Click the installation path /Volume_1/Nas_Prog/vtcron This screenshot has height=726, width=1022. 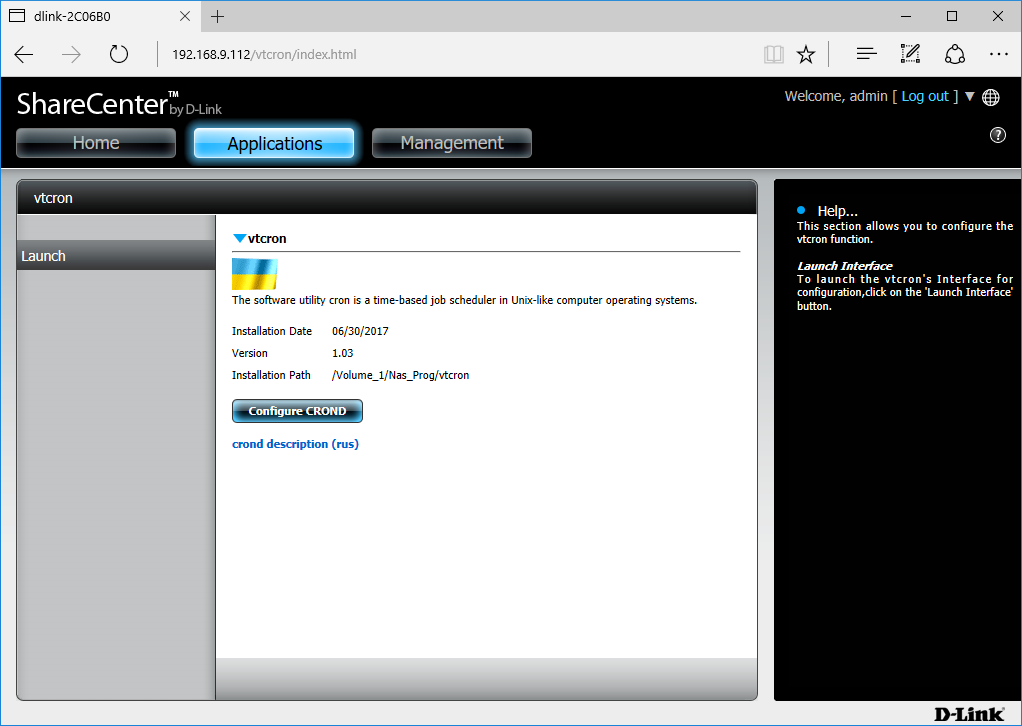(400, 375)
